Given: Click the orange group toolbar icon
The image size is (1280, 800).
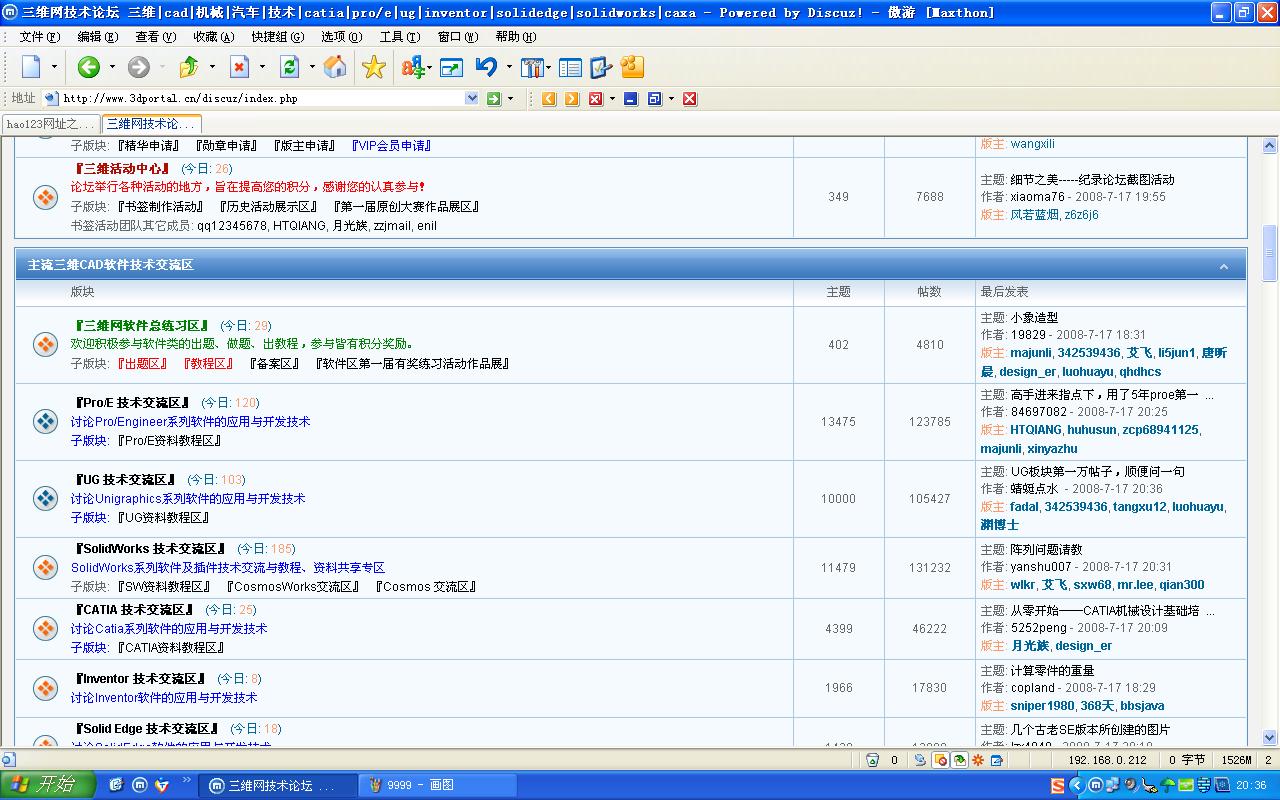Looking at the screenshot, I should pos(632,67).
